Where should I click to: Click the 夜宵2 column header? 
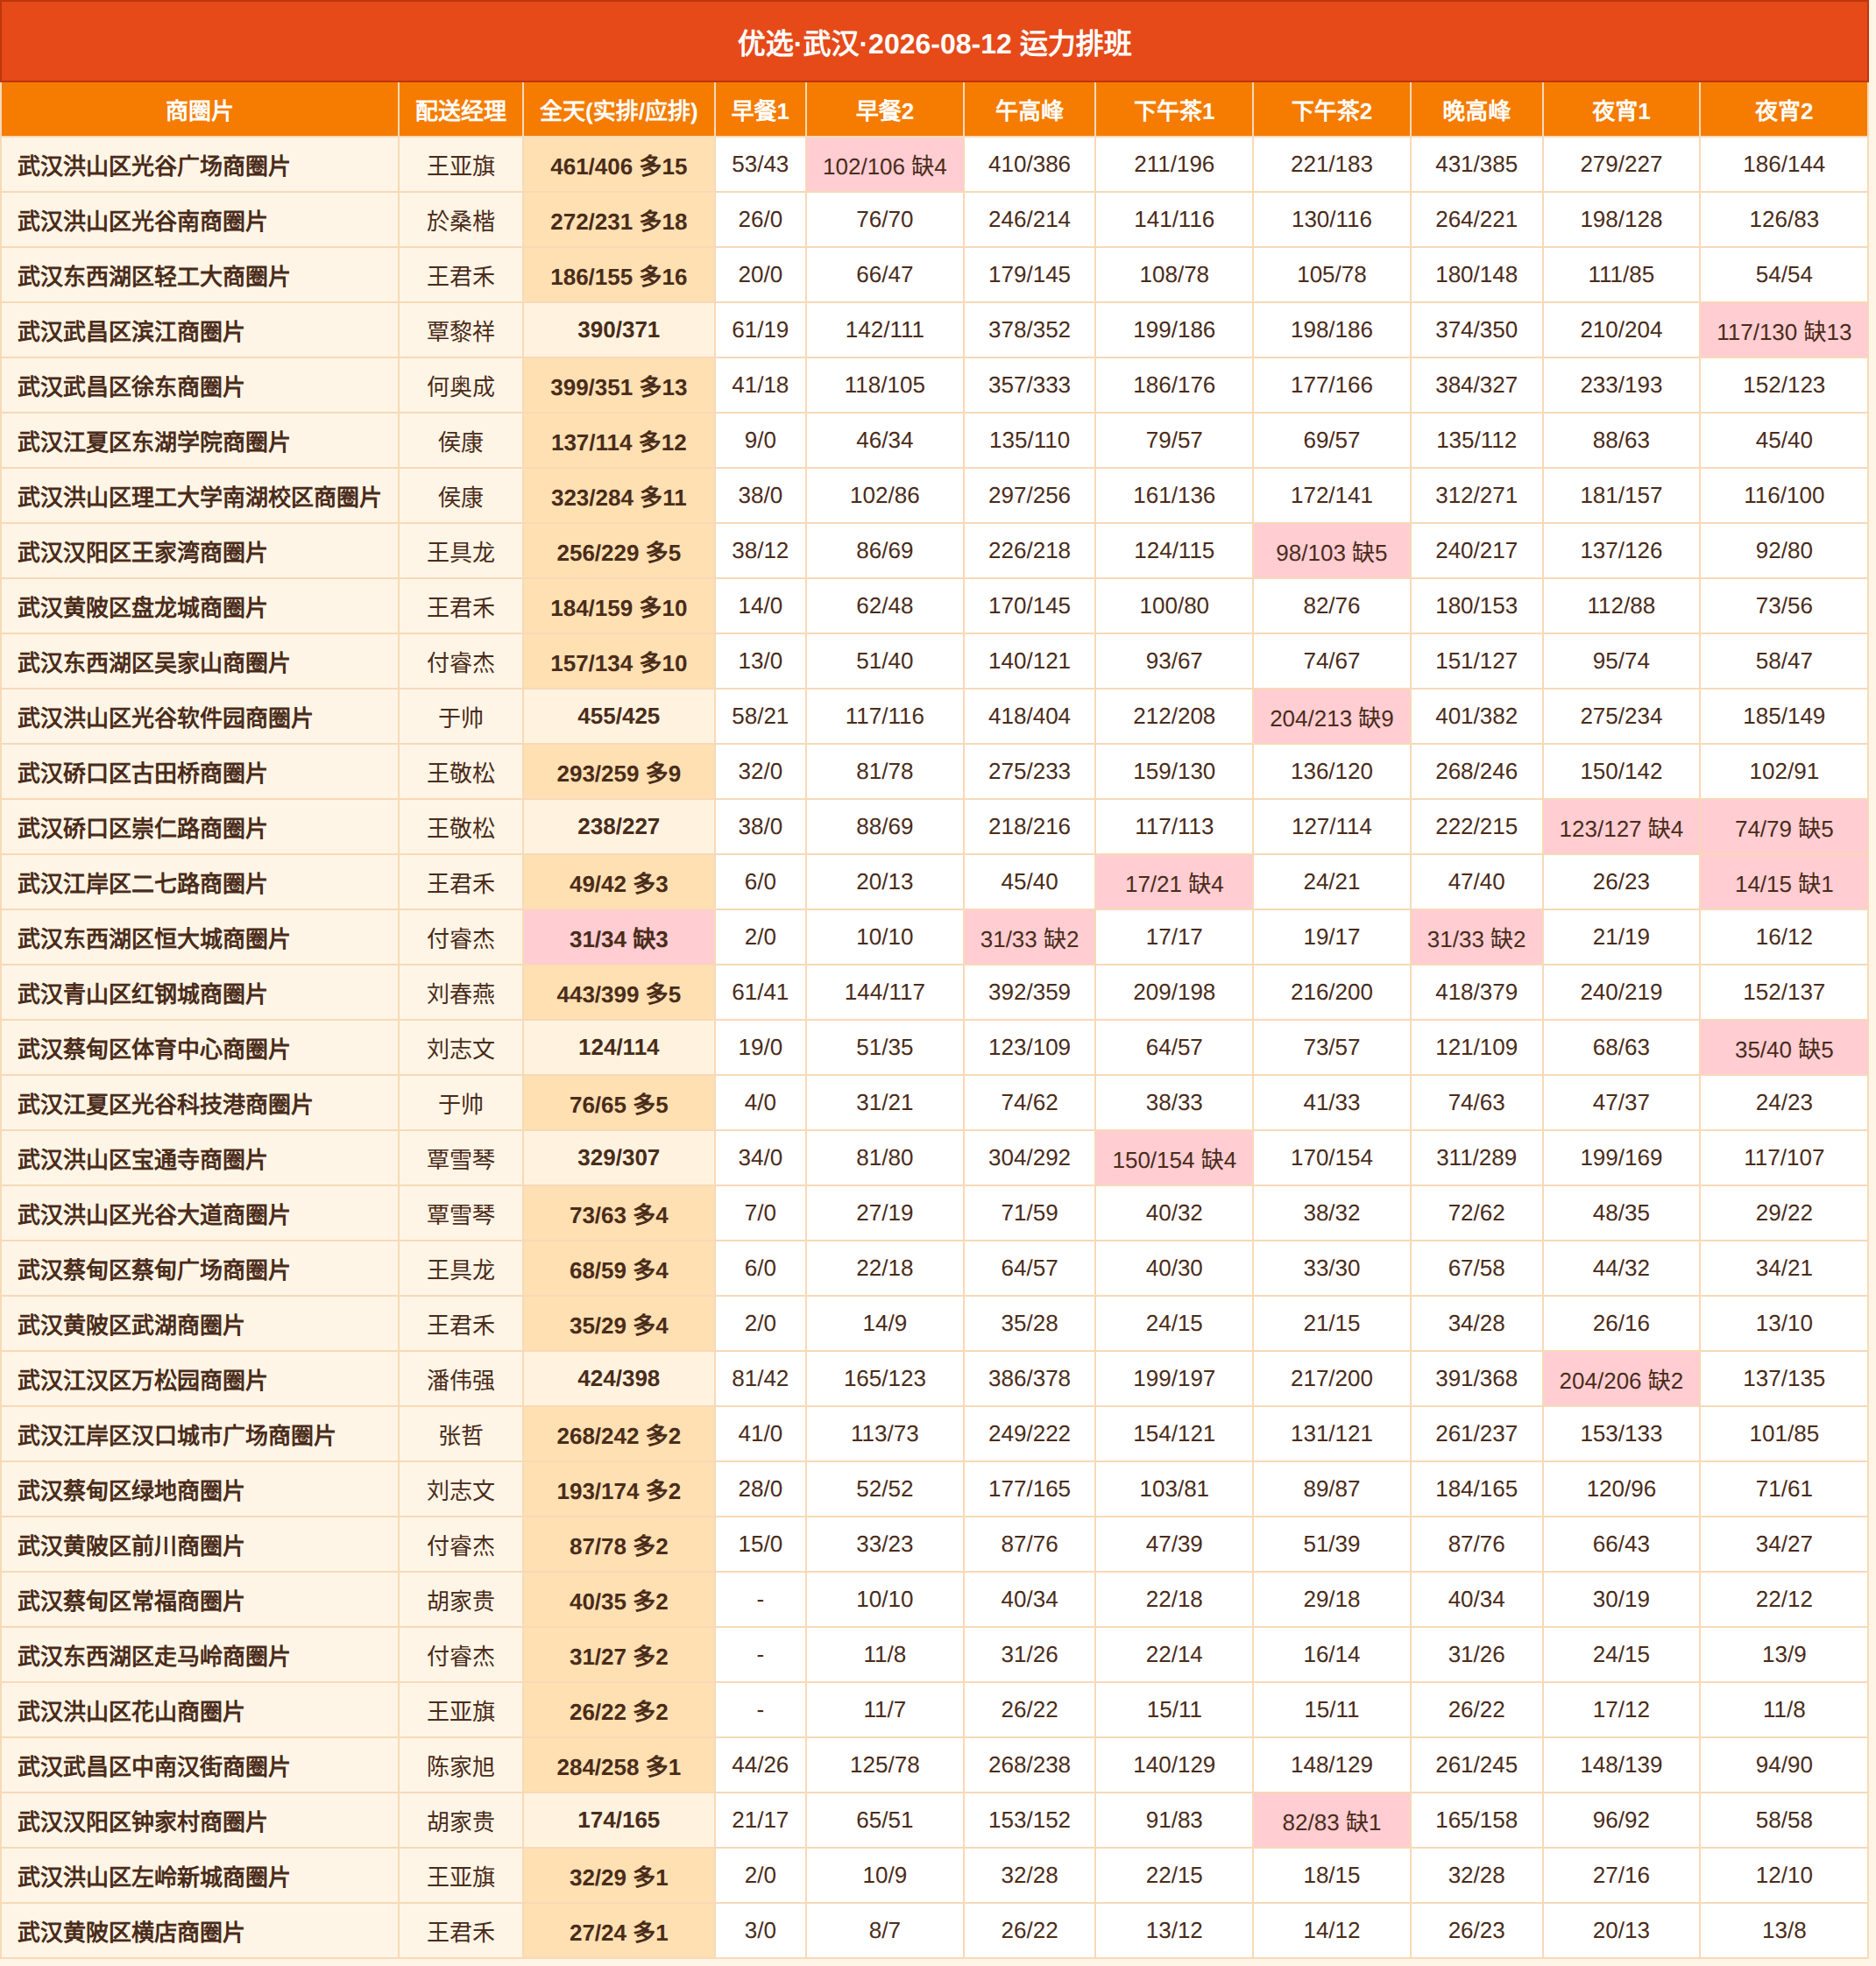pyautogui.click(x=1784, y=110)
